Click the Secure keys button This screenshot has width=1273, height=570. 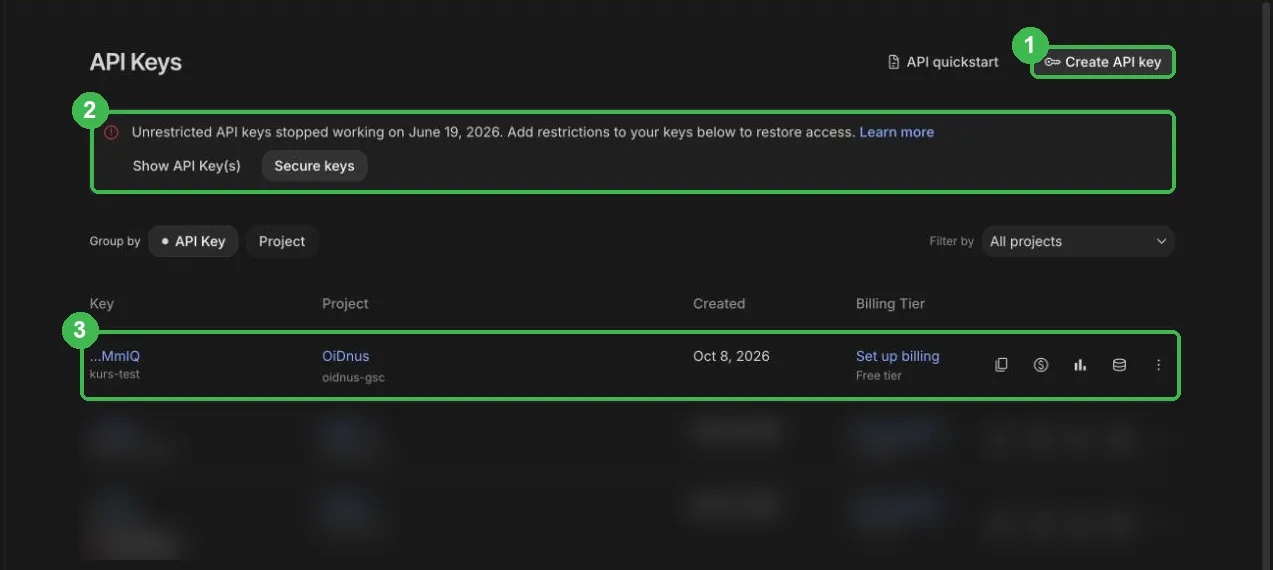pos(314,166)
